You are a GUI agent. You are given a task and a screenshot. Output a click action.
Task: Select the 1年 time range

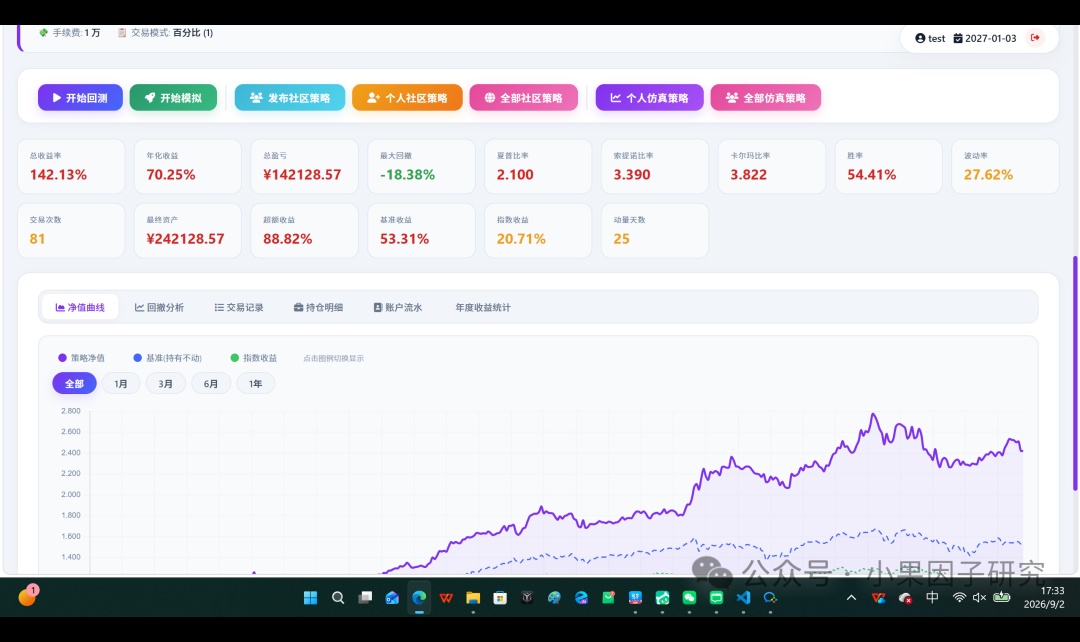point(256,384)
